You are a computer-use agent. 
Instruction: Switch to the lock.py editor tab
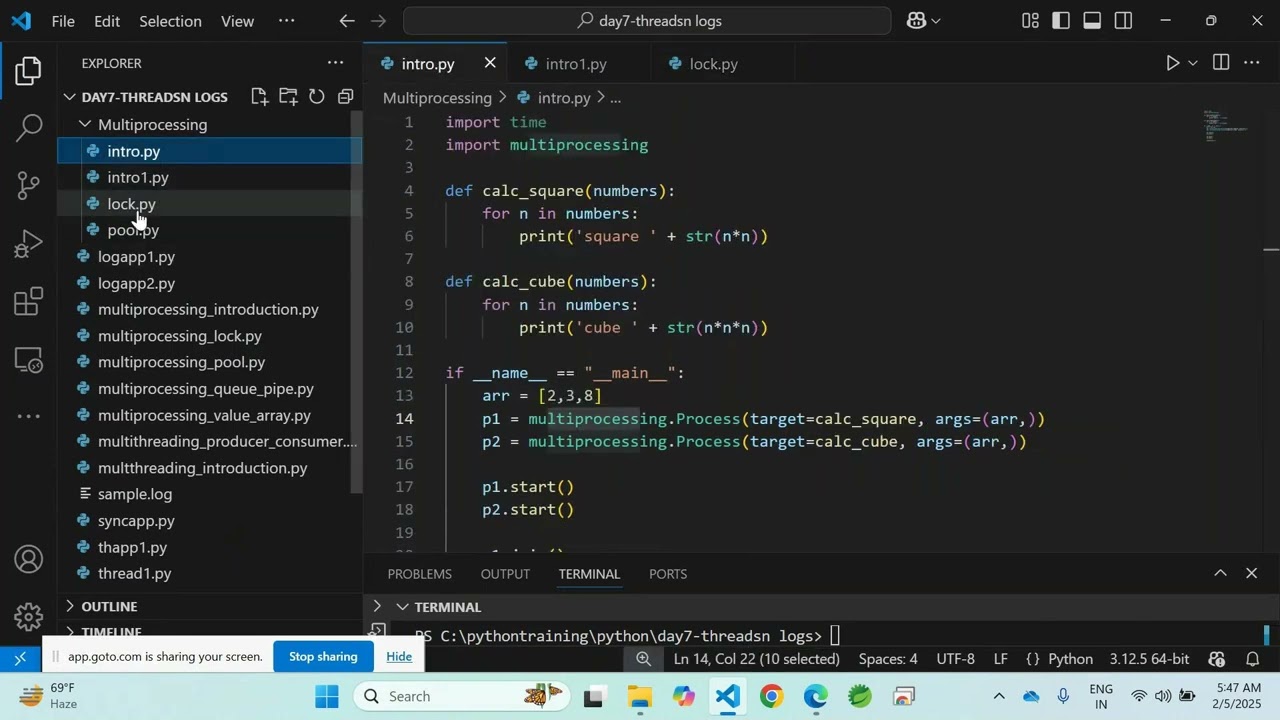(x=713, y=64)
